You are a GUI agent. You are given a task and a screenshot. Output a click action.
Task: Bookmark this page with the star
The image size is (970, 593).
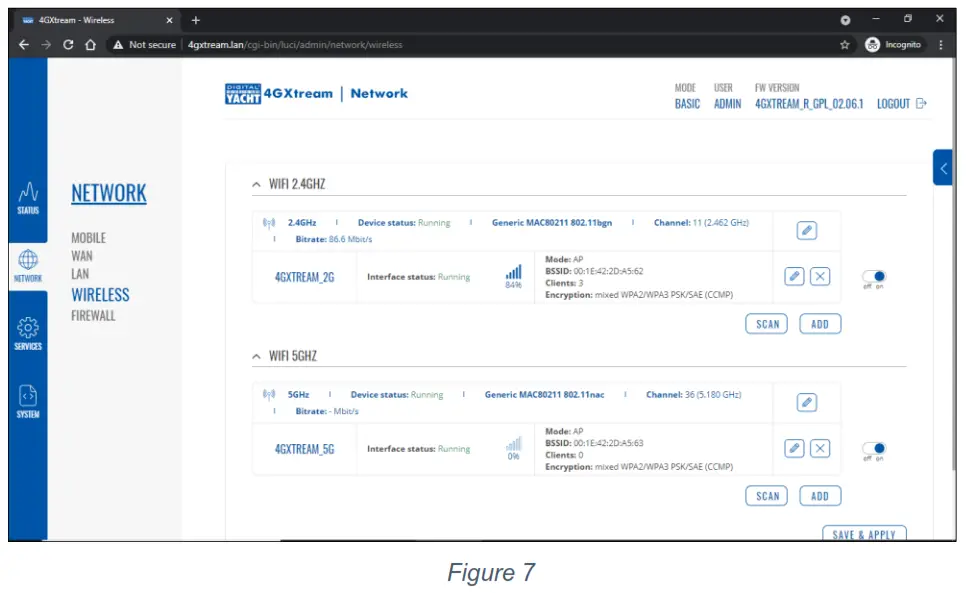coord(844,45)
